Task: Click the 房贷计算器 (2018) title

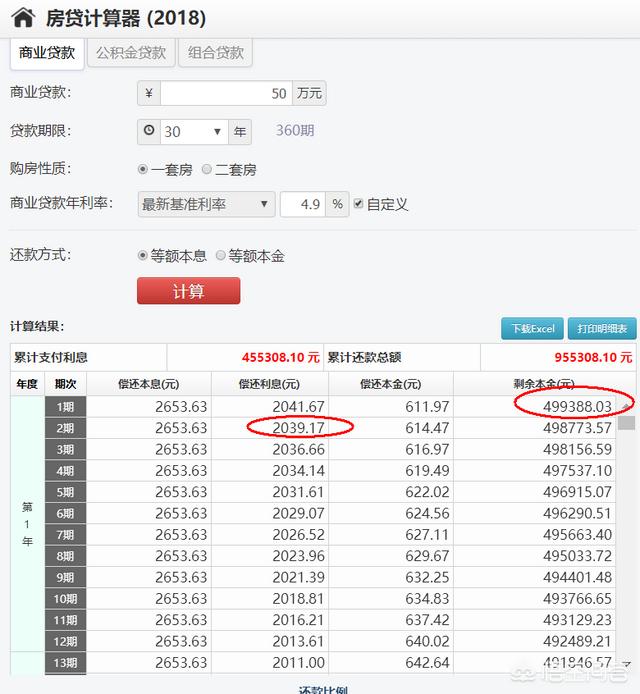Action: tap(126, 18)
